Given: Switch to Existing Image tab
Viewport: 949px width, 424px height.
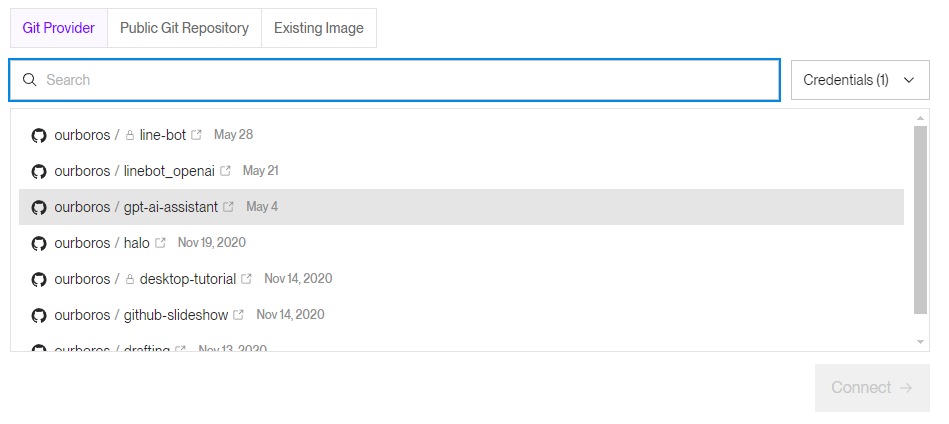Looking at the screenshot, I should (318, 28).
